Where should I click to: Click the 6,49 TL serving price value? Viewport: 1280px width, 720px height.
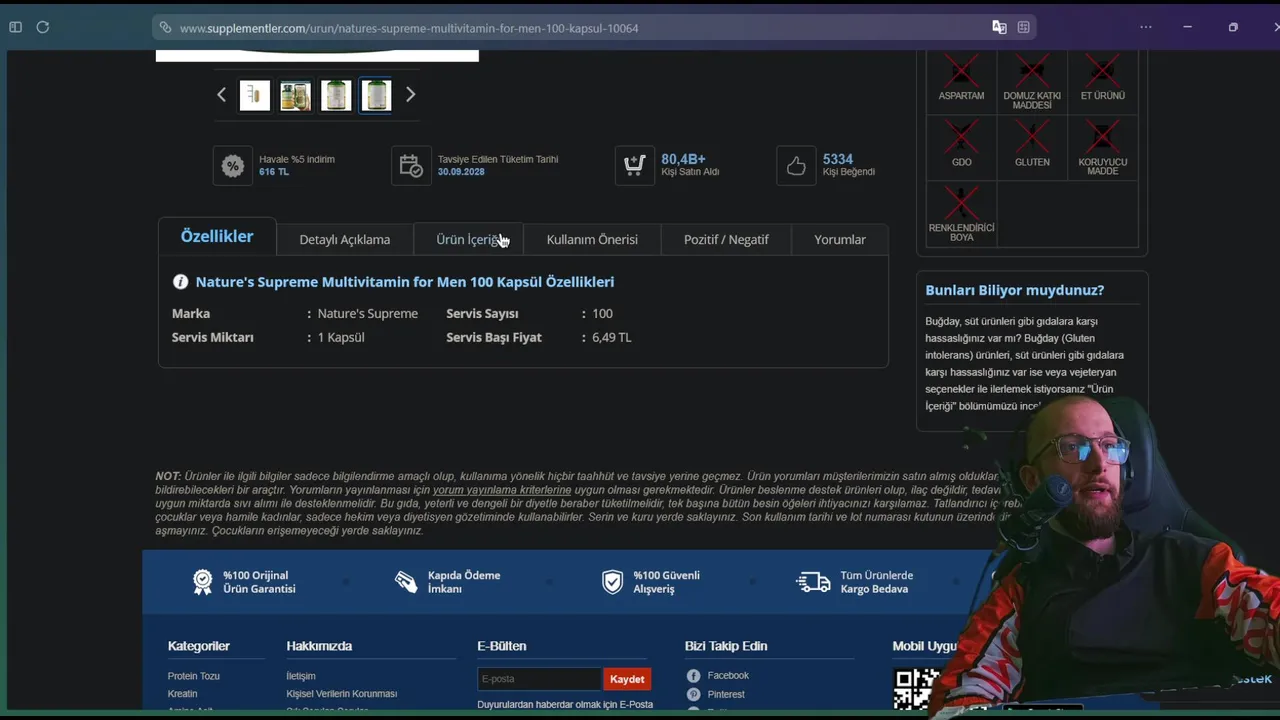(612, 338)
